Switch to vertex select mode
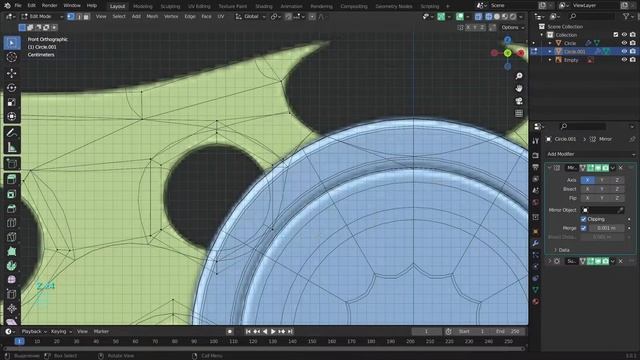The height and width of the screenshot is (360, 640). click(x=71, y=16)
